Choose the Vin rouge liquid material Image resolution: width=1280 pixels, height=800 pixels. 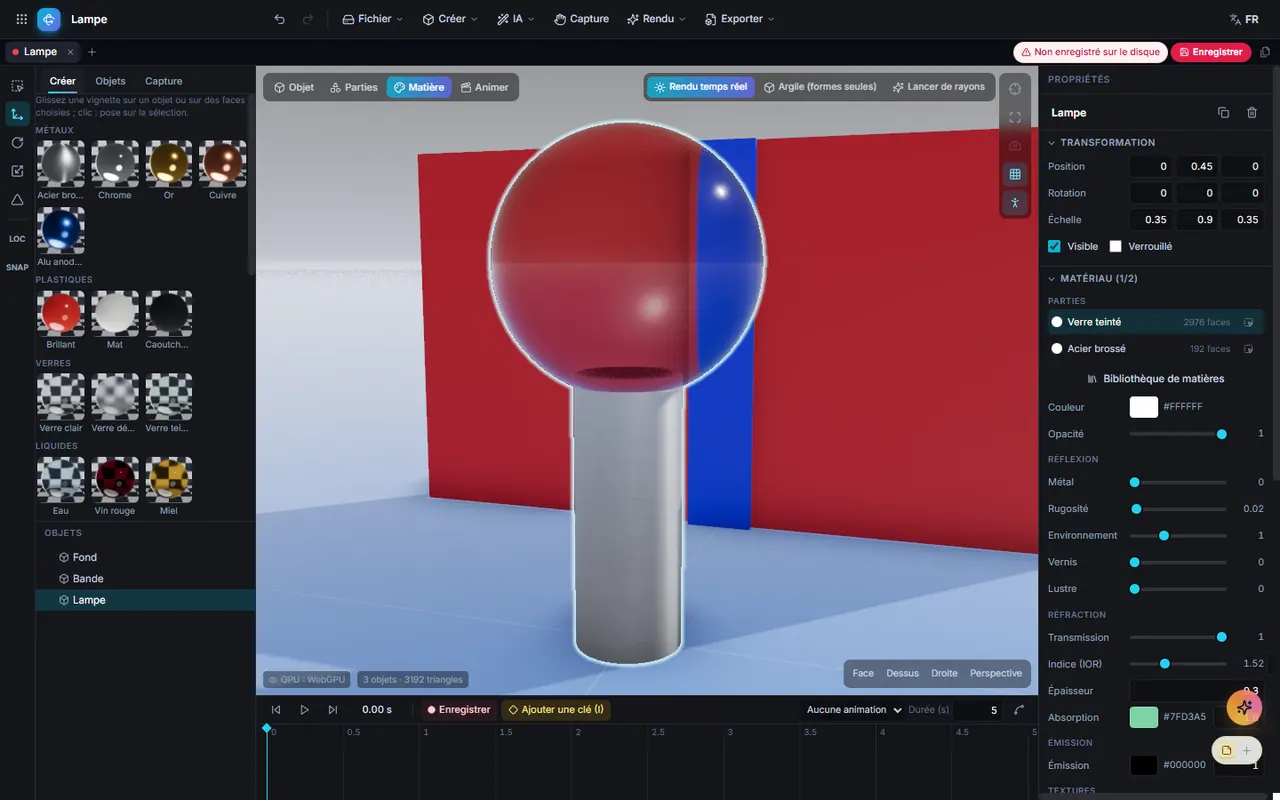(x=115, y=478)
